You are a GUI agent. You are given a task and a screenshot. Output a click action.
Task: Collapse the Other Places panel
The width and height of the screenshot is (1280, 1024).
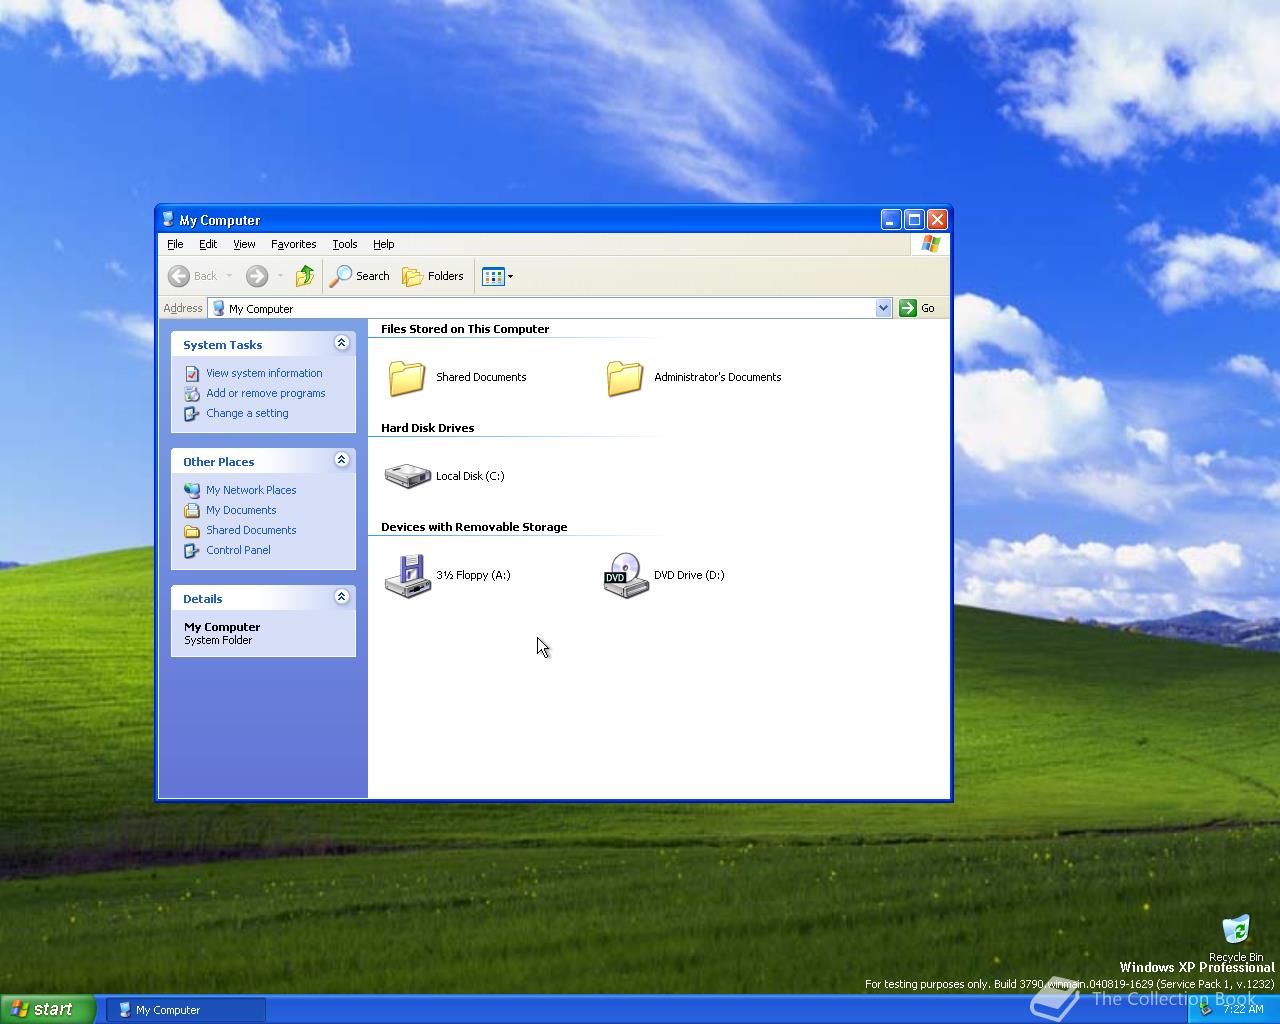tap(341, 460)
